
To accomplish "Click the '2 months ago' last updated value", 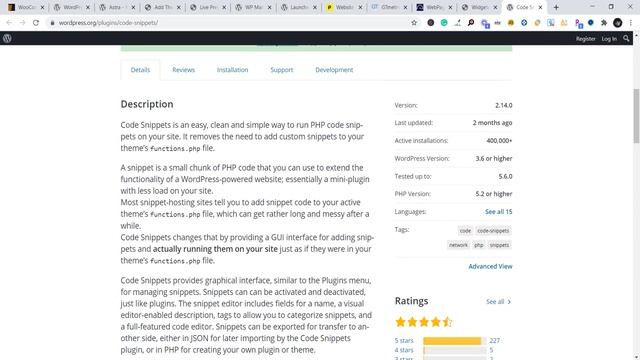I will click(x=492, y=123).
